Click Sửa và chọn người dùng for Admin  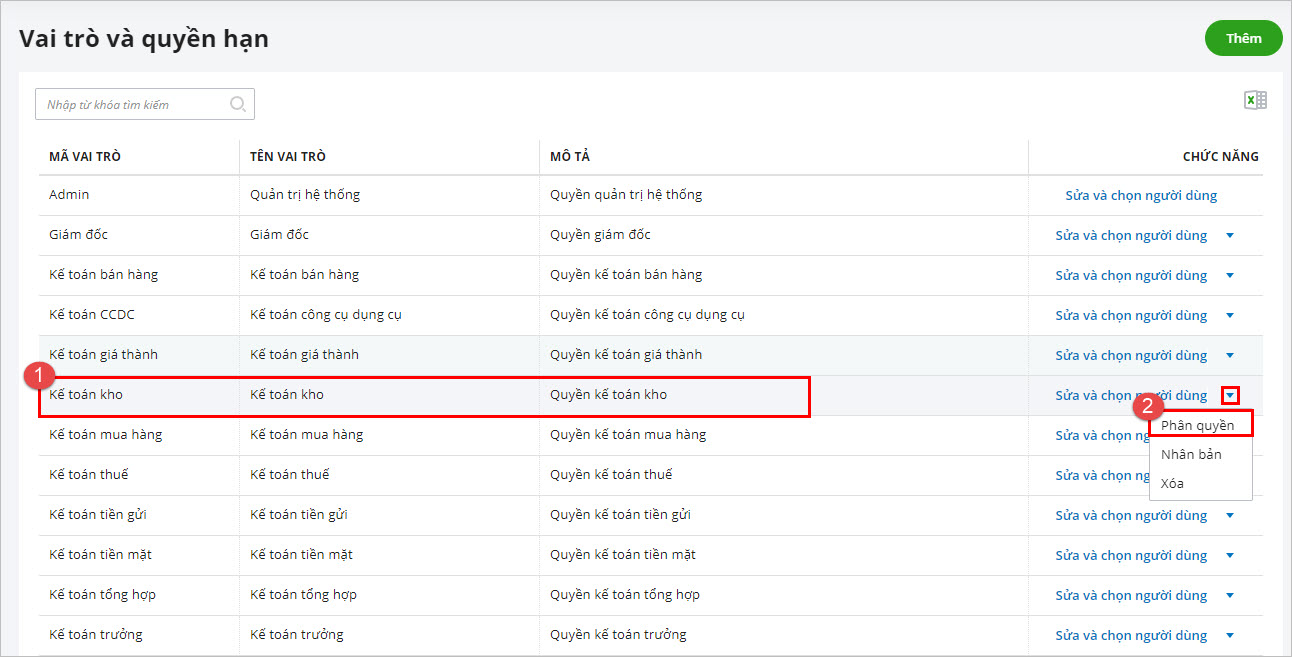1140,196
